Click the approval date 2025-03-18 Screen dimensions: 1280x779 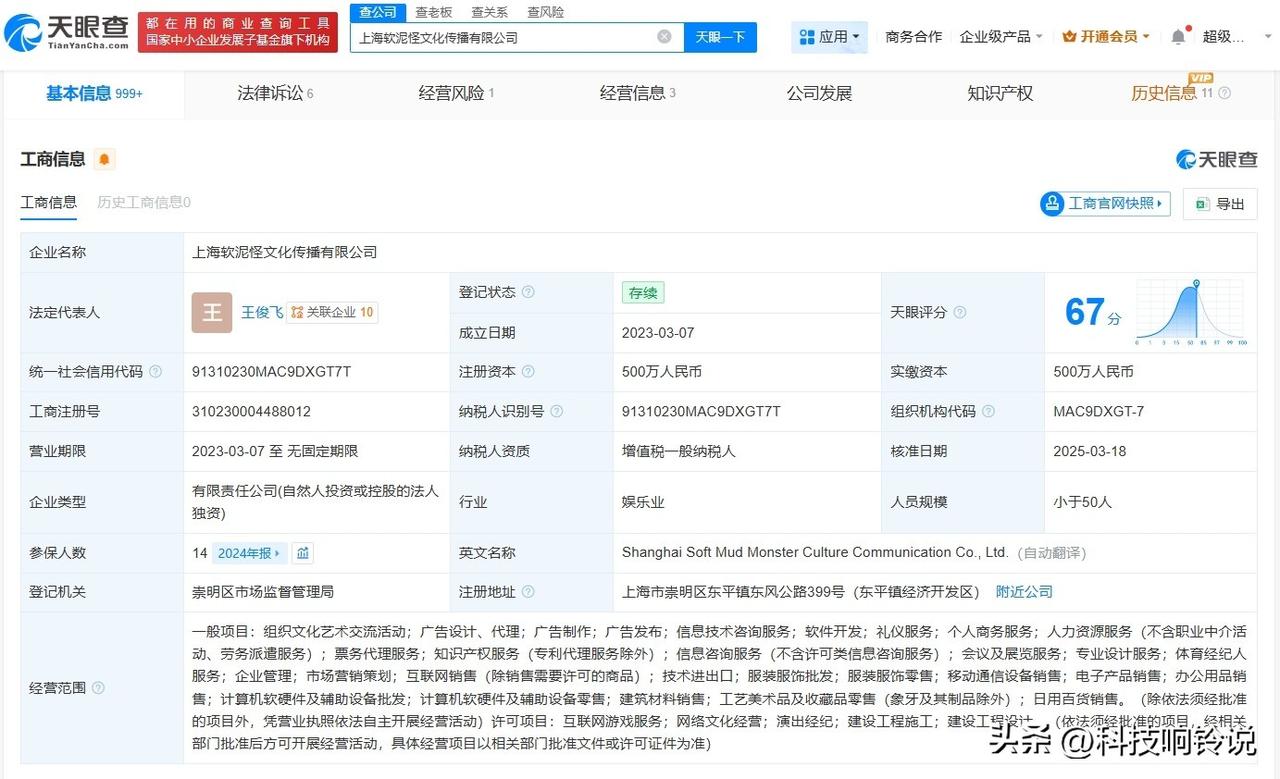tap(1090, 451)
